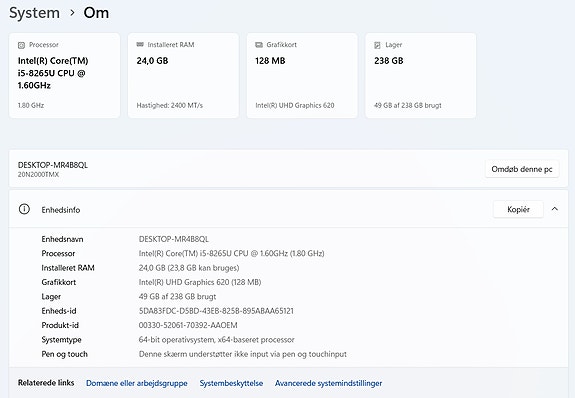Click Hastighed: 2400 MT/s text
Image resolution: width=575 pixels, height=398 pixels.
pyautogui.click(x=170, y=105)
